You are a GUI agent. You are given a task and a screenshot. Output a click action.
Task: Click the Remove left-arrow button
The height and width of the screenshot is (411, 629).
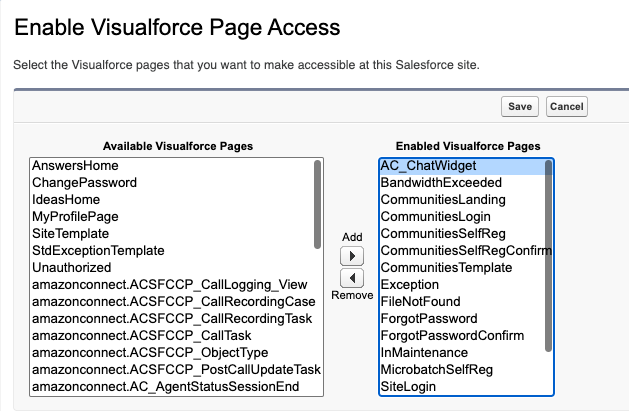point(352,278)
